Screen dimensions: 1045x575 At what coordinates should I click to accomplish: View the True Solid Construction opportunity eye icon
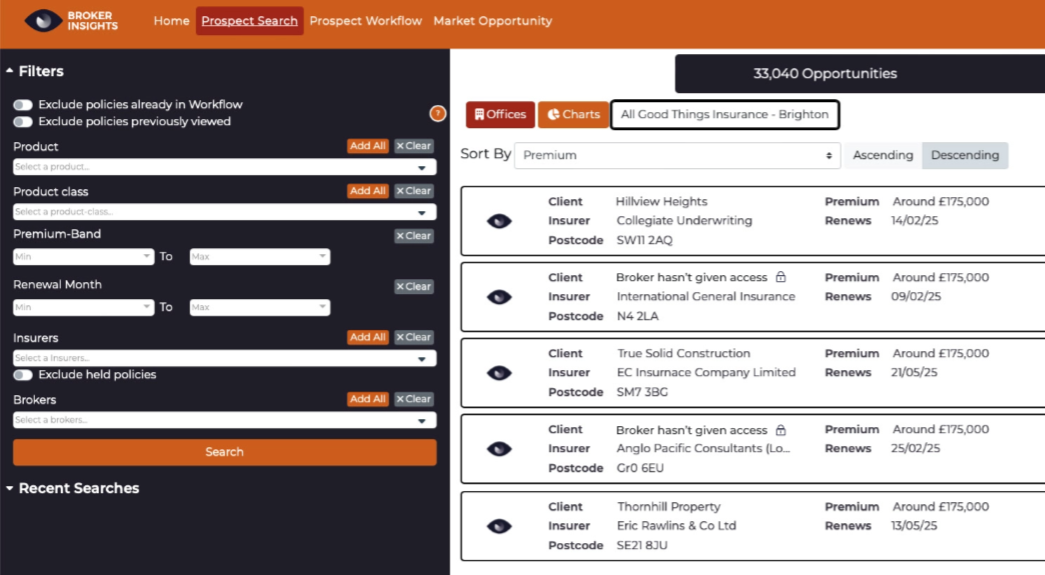(499, 373)
